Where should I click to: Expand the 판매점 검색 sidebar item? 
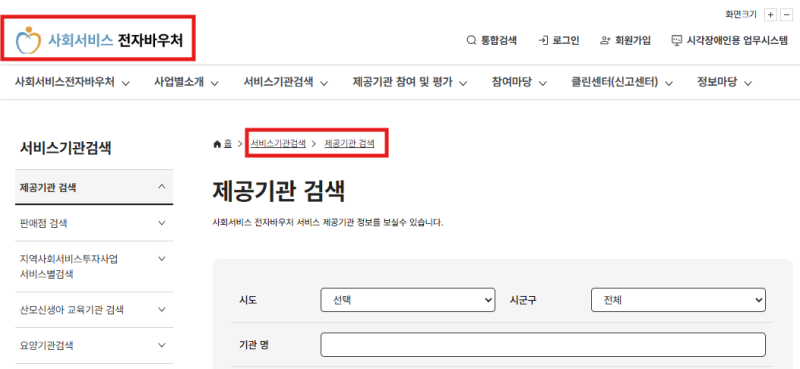point(94,223)
